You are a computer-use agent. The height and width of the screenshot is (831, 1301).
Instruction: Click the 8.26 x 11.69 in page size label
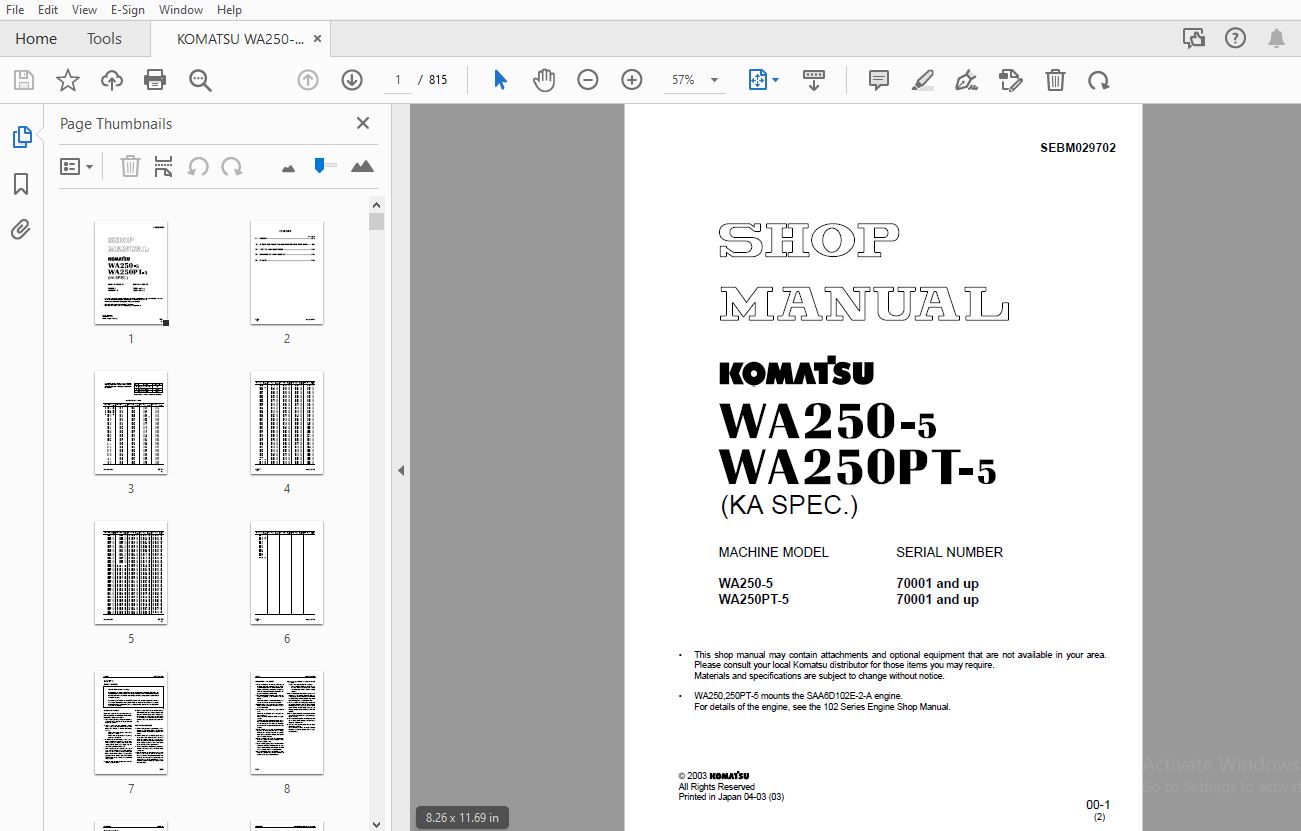(462, 818)
